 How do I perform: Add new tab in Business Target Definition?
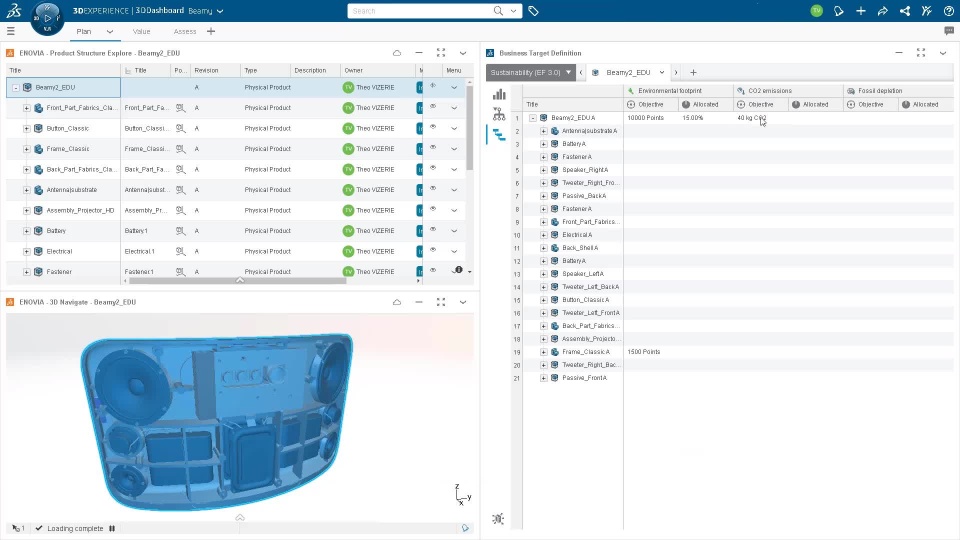[x=693, y=72]
